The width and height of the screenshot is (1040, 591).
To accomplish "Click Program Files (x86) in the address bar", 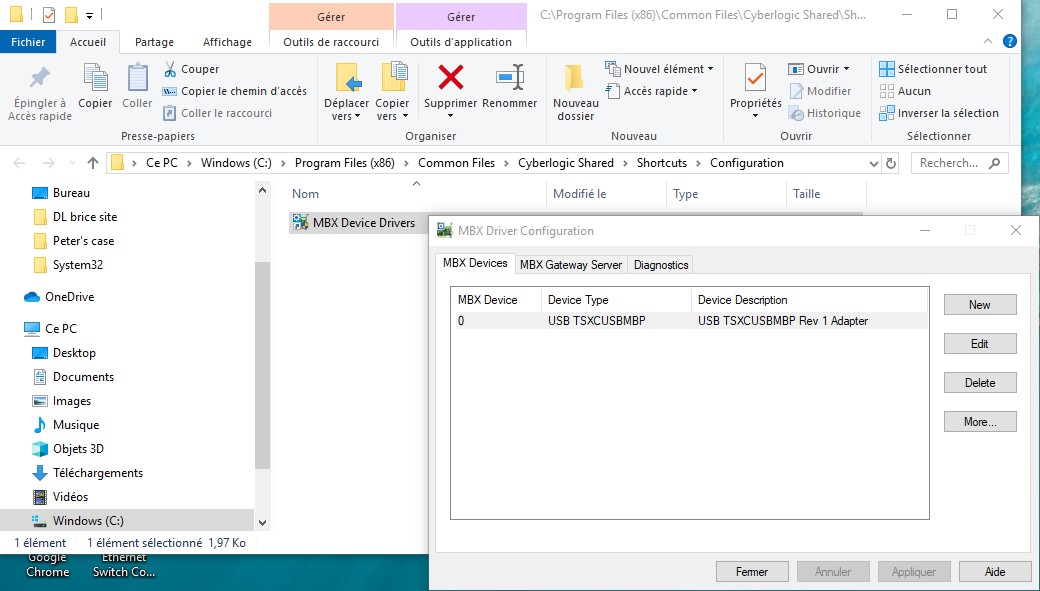I will [344, 163].
